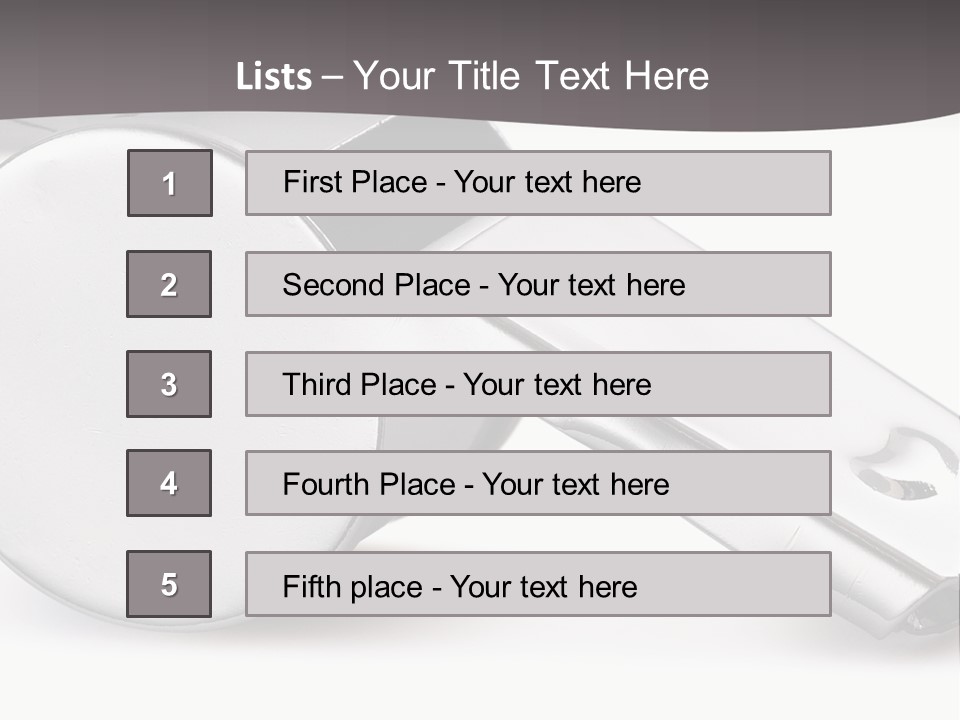The width and height of the screenshot is (960, 720).
Task: Click 'Your Title Text Here' heading
Action: (x=531, y=76)
